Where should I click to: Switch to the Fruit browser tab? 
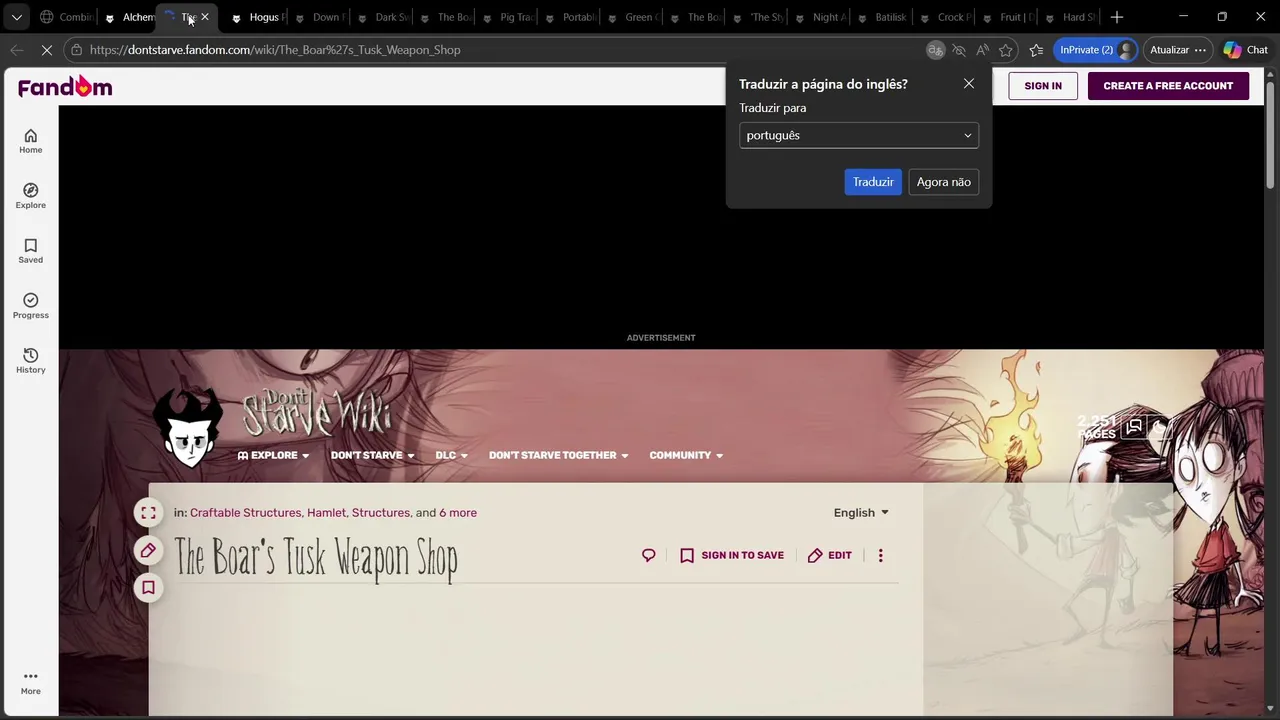[1008, 17]
